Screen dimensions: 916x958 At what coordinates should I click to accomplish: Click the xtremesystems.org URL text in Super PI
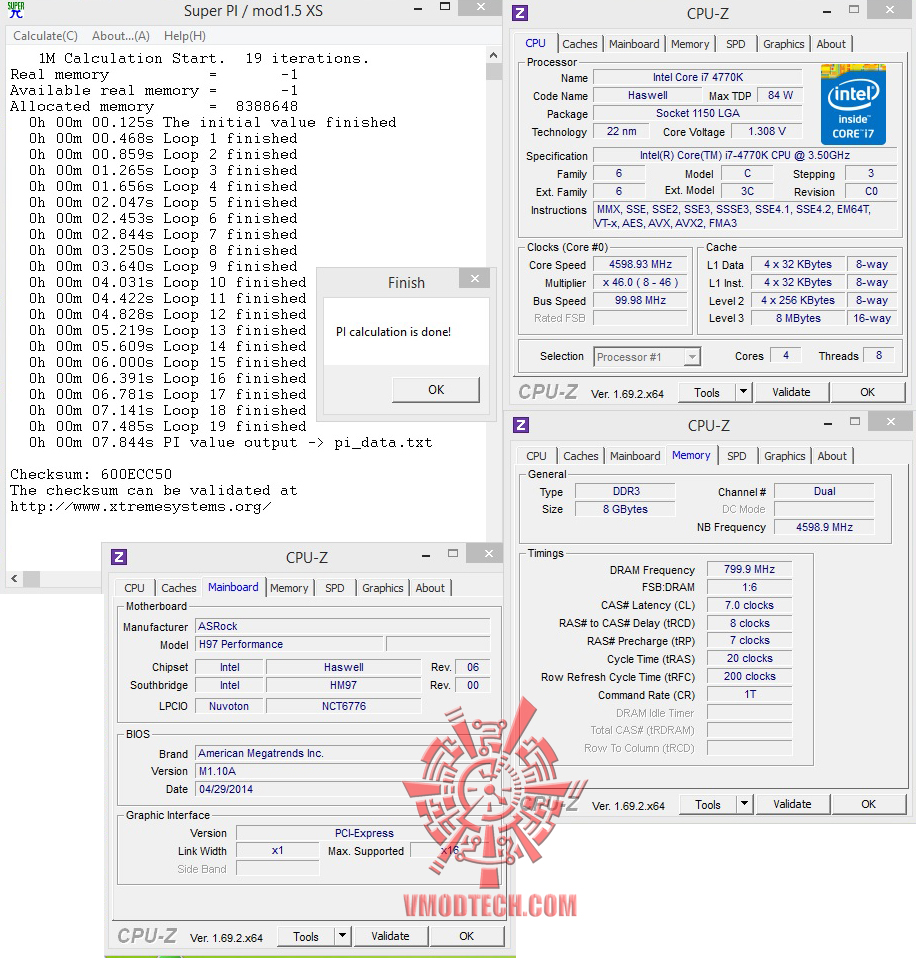point(141,507)
